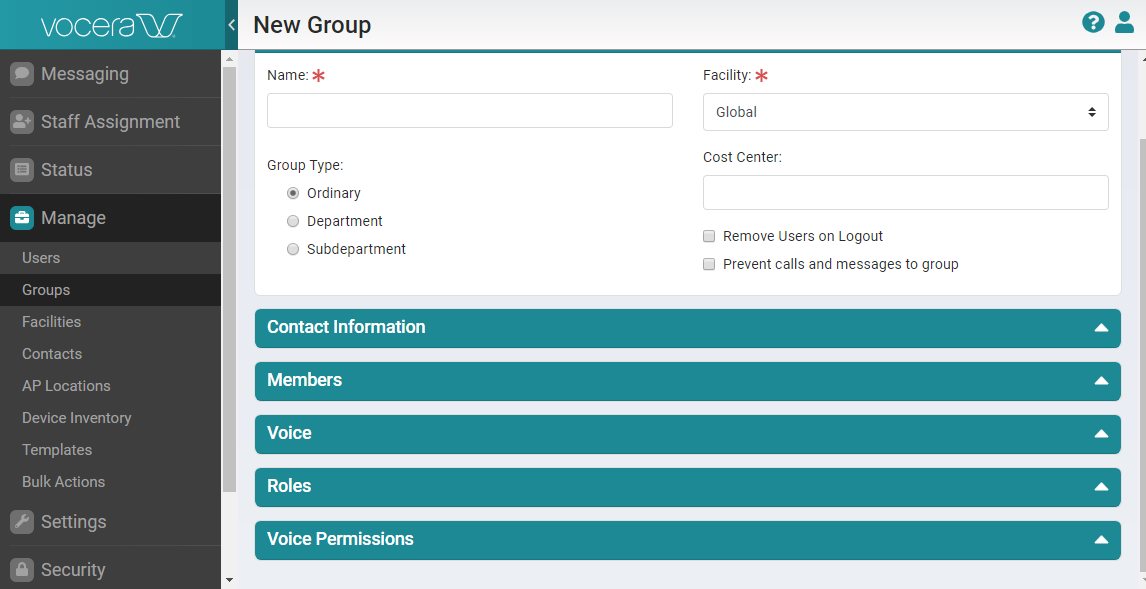
Task: Click the user profile icon
Action: click(x=1124, y=21)
